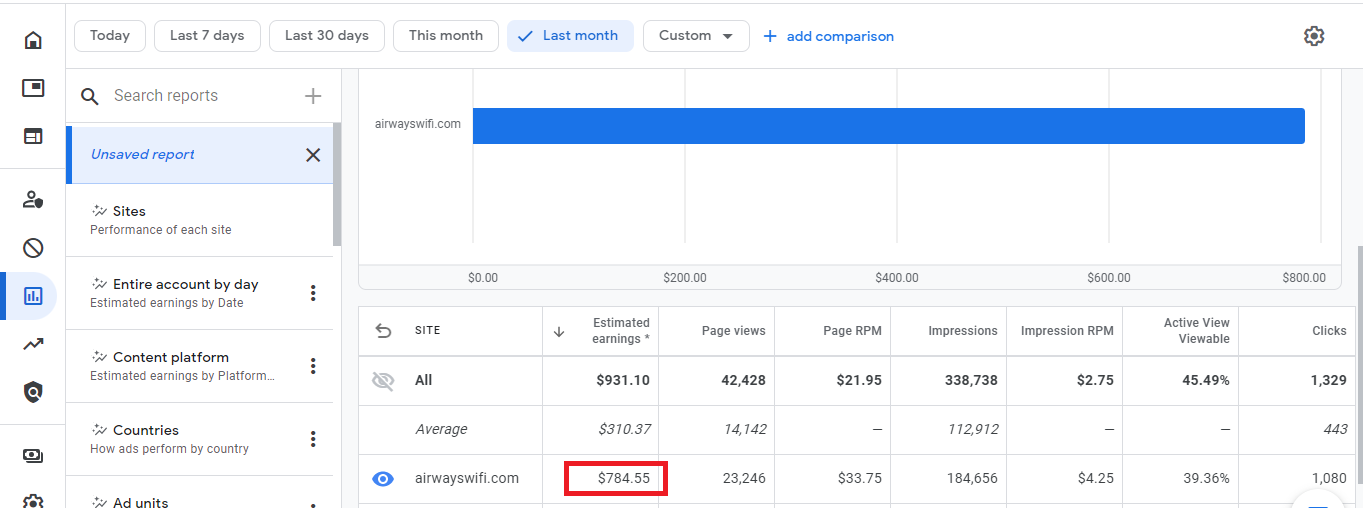Open the Custom date range dropdown
Viewport: 1363px width, 508px height.
(x=696, y=36)
